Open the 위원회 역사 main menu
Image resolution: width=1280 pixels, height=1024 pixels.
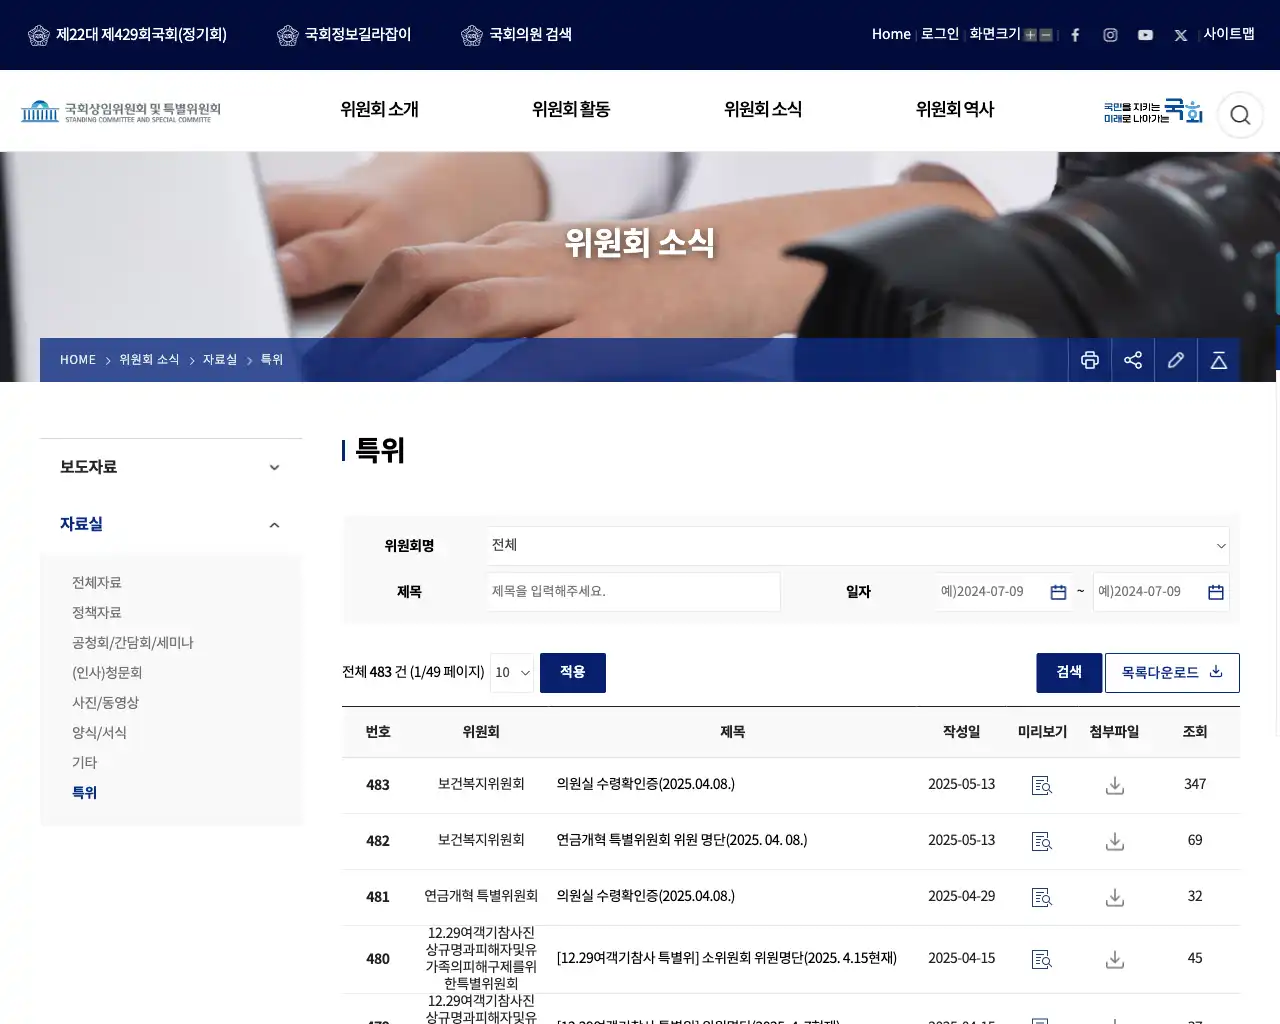[955, 109]
